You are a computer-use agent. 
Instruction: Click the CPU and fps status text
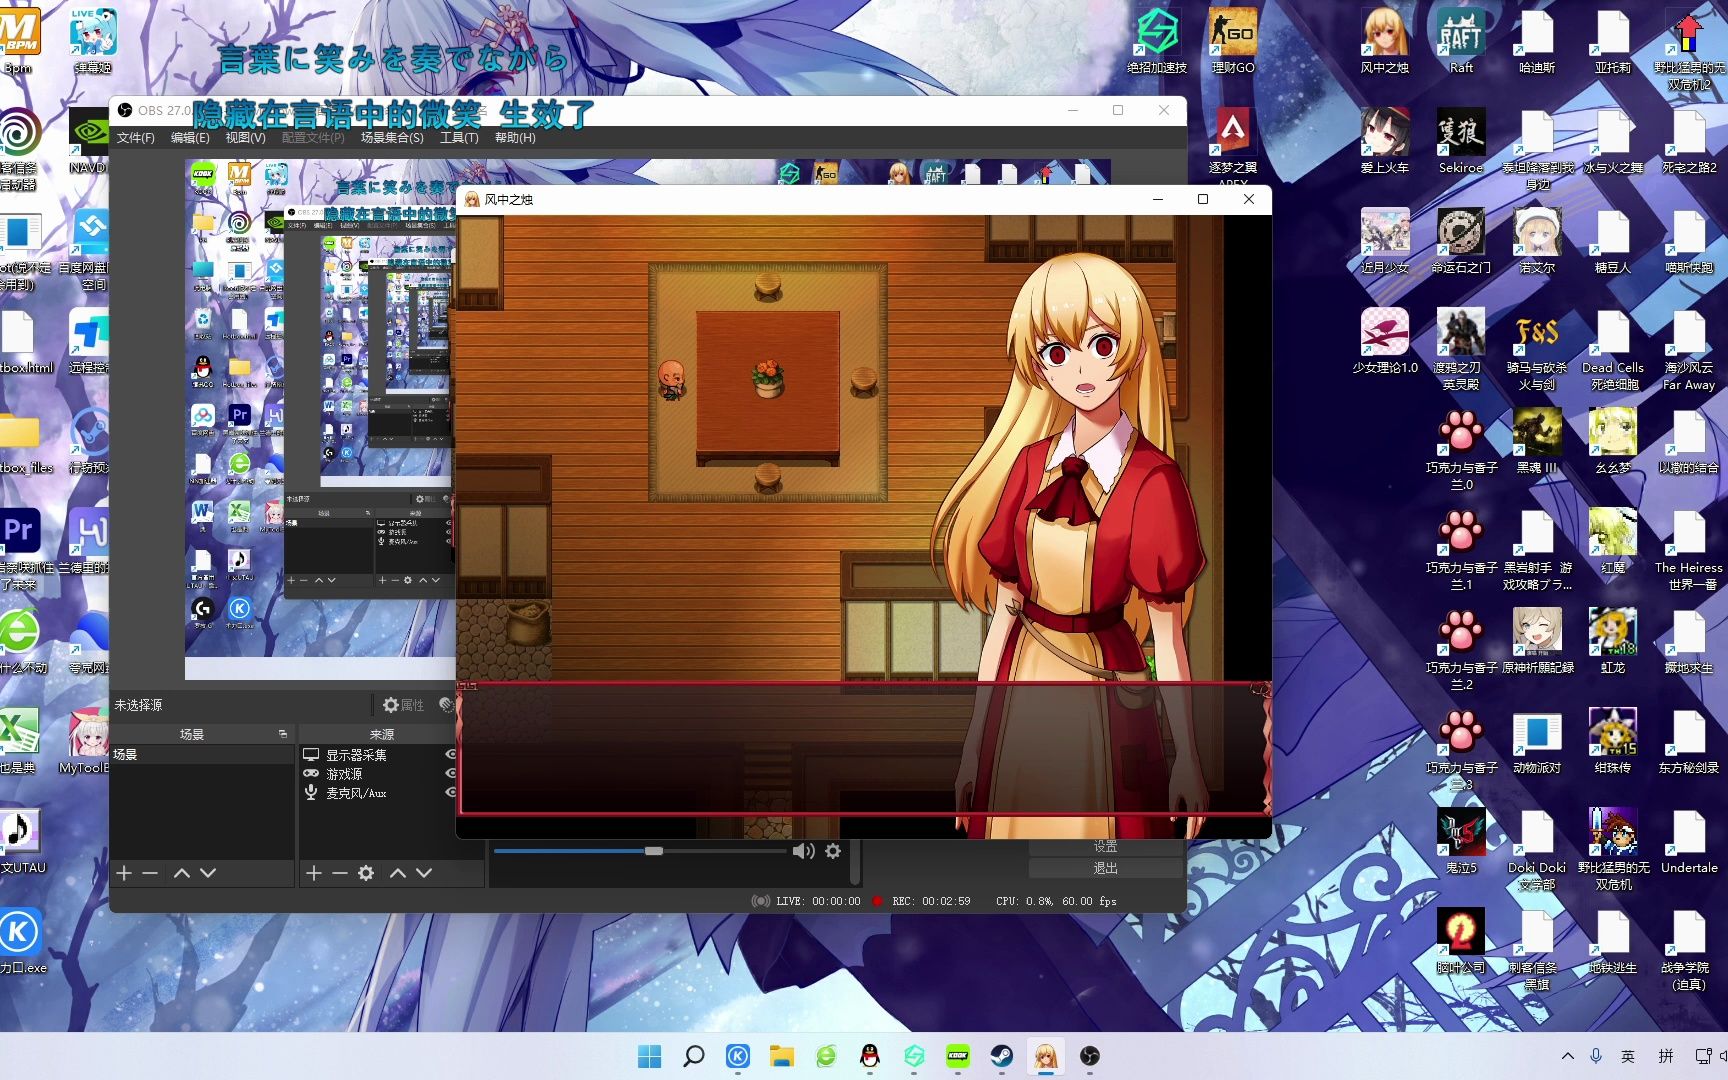[1056, 901]
